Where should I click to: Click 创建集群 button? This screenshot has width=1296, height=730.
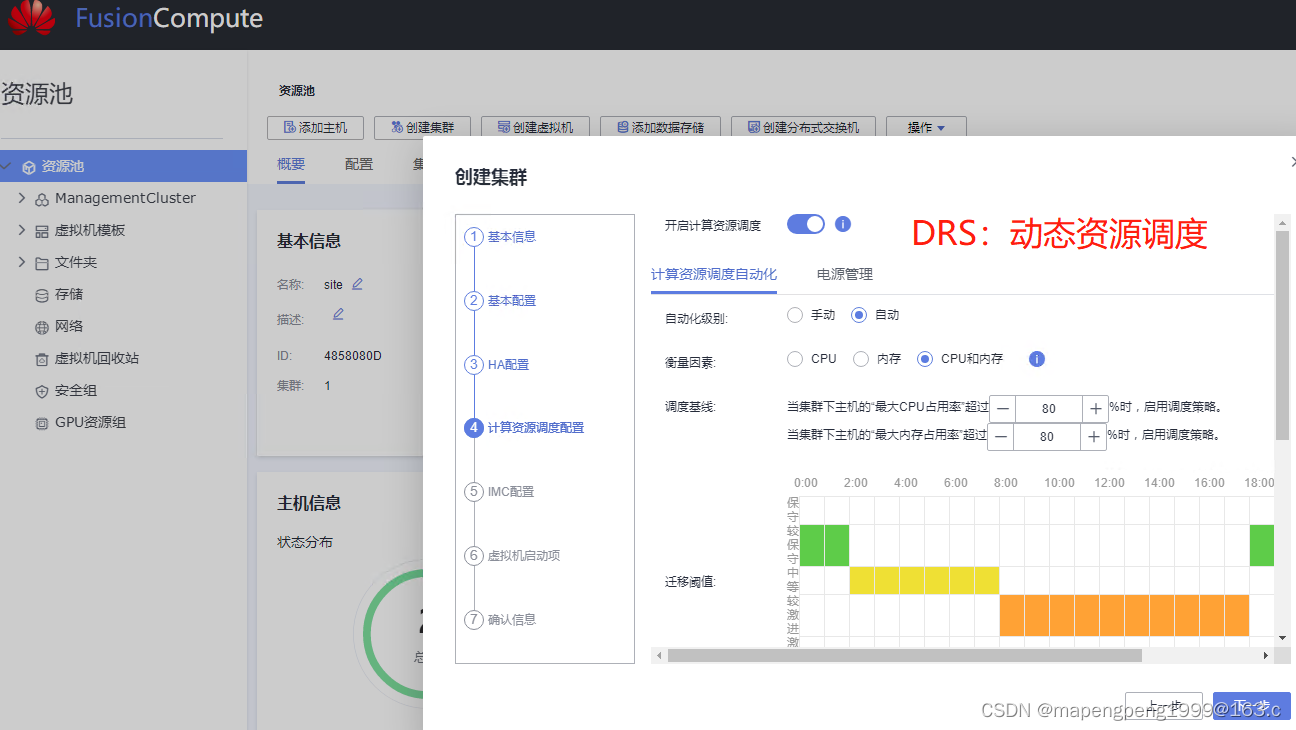422,128
